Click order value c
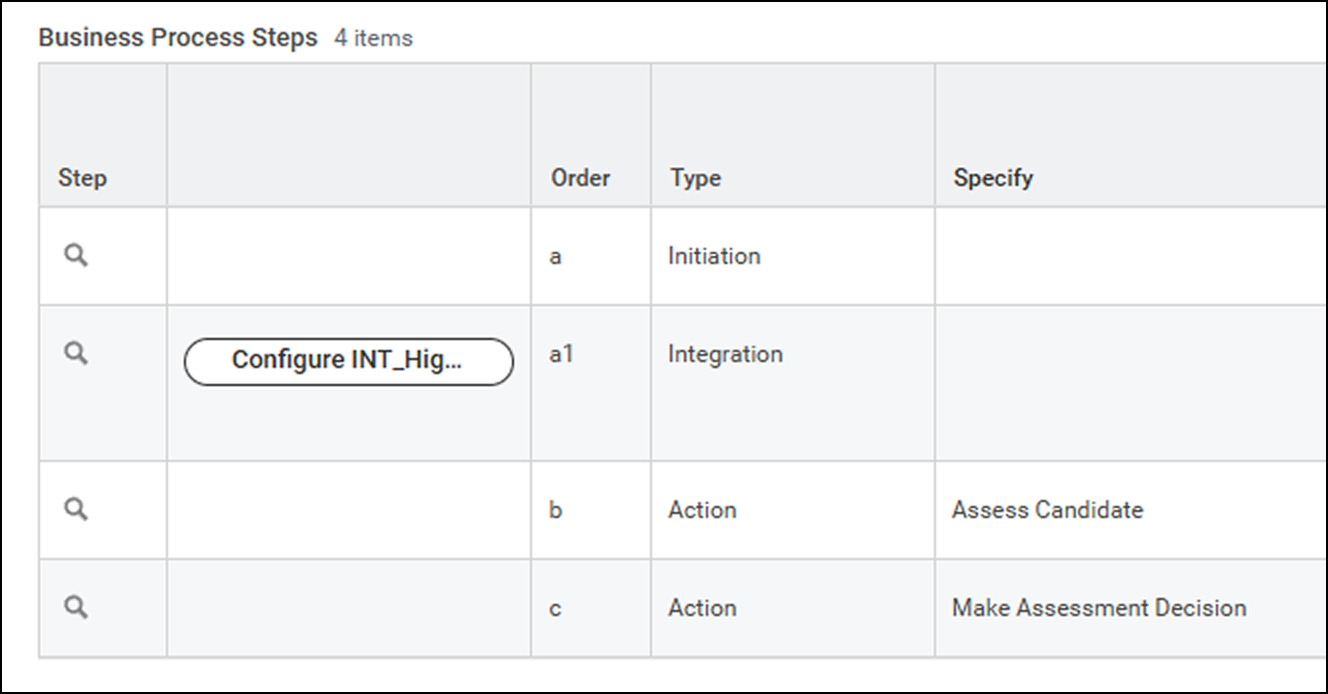This screenshot has height=694, width=1328. point(556,608)
